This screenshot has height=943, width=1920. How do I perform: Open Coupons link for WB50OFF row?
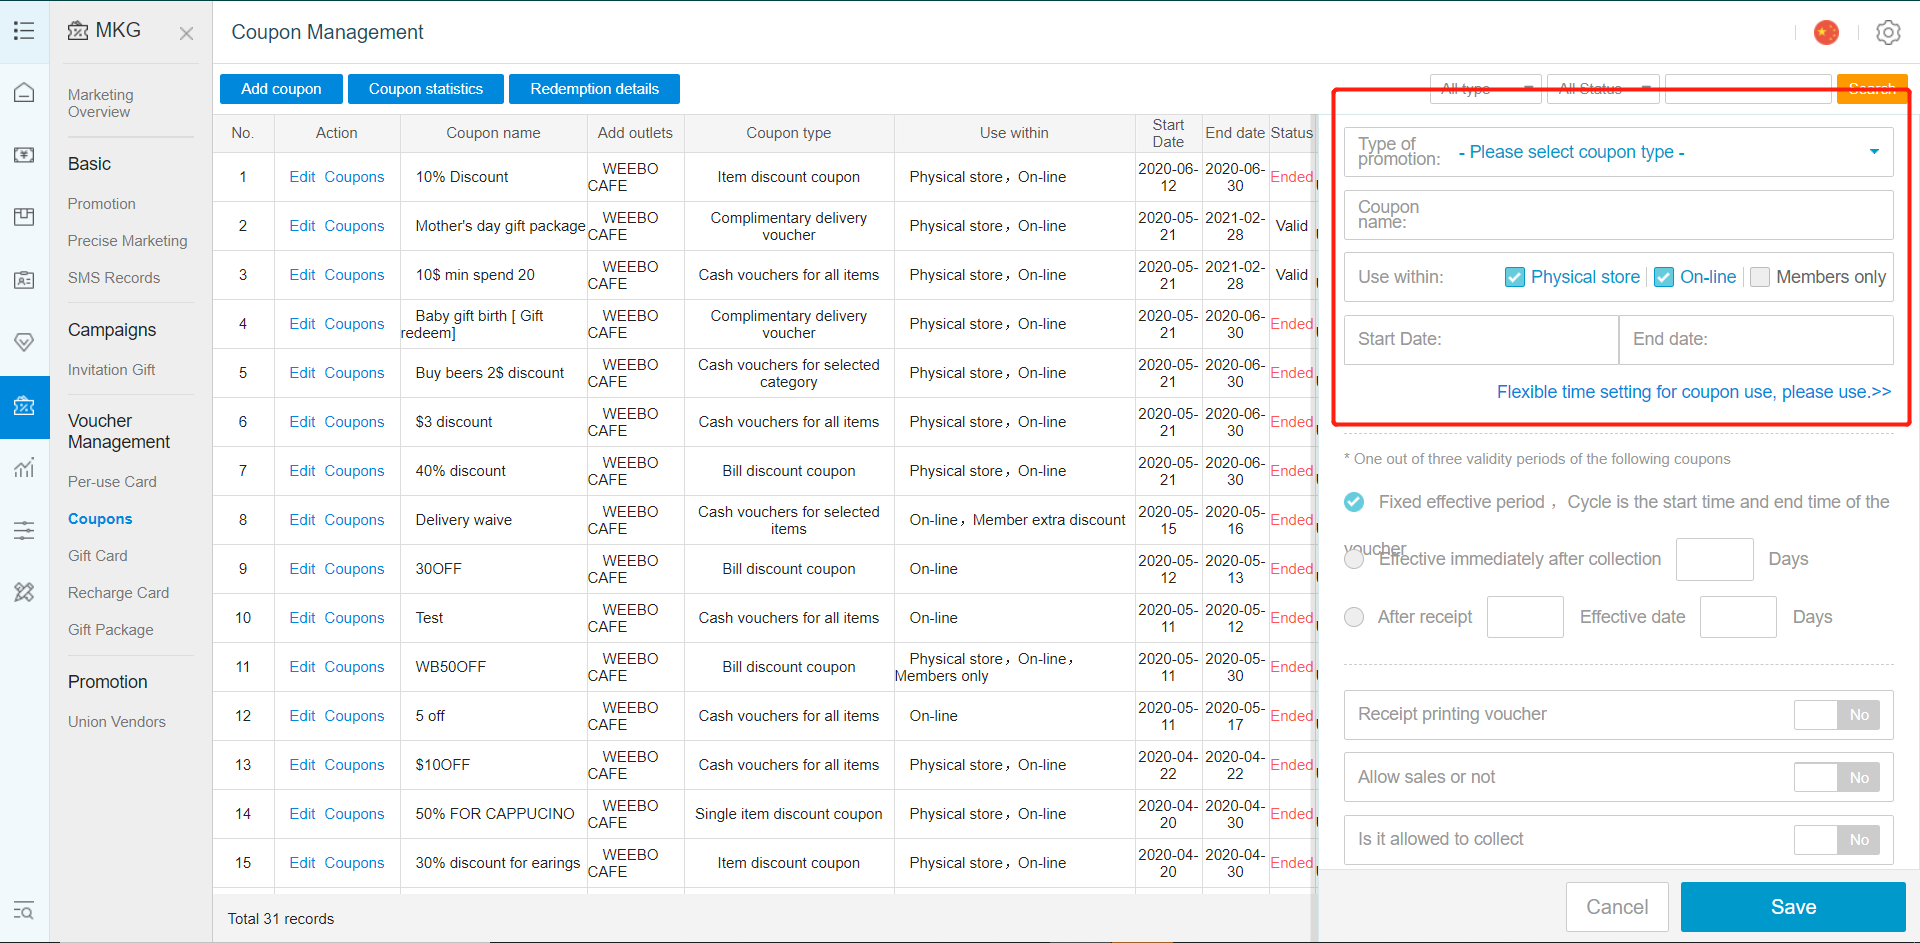(x=354, y=667)
